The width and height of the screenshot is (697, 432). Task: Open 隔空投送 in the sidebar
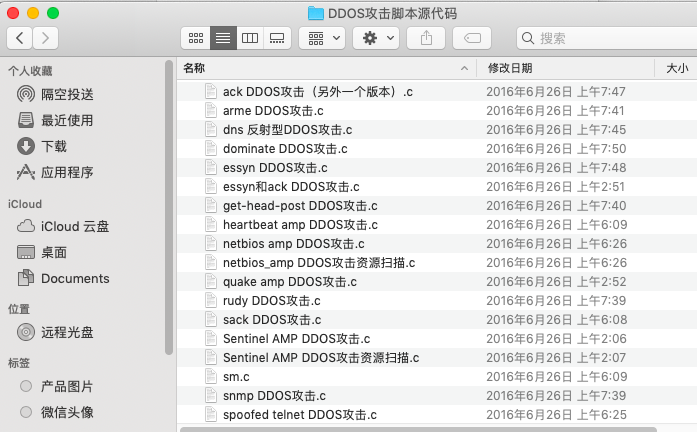click(x=67, y=94)
